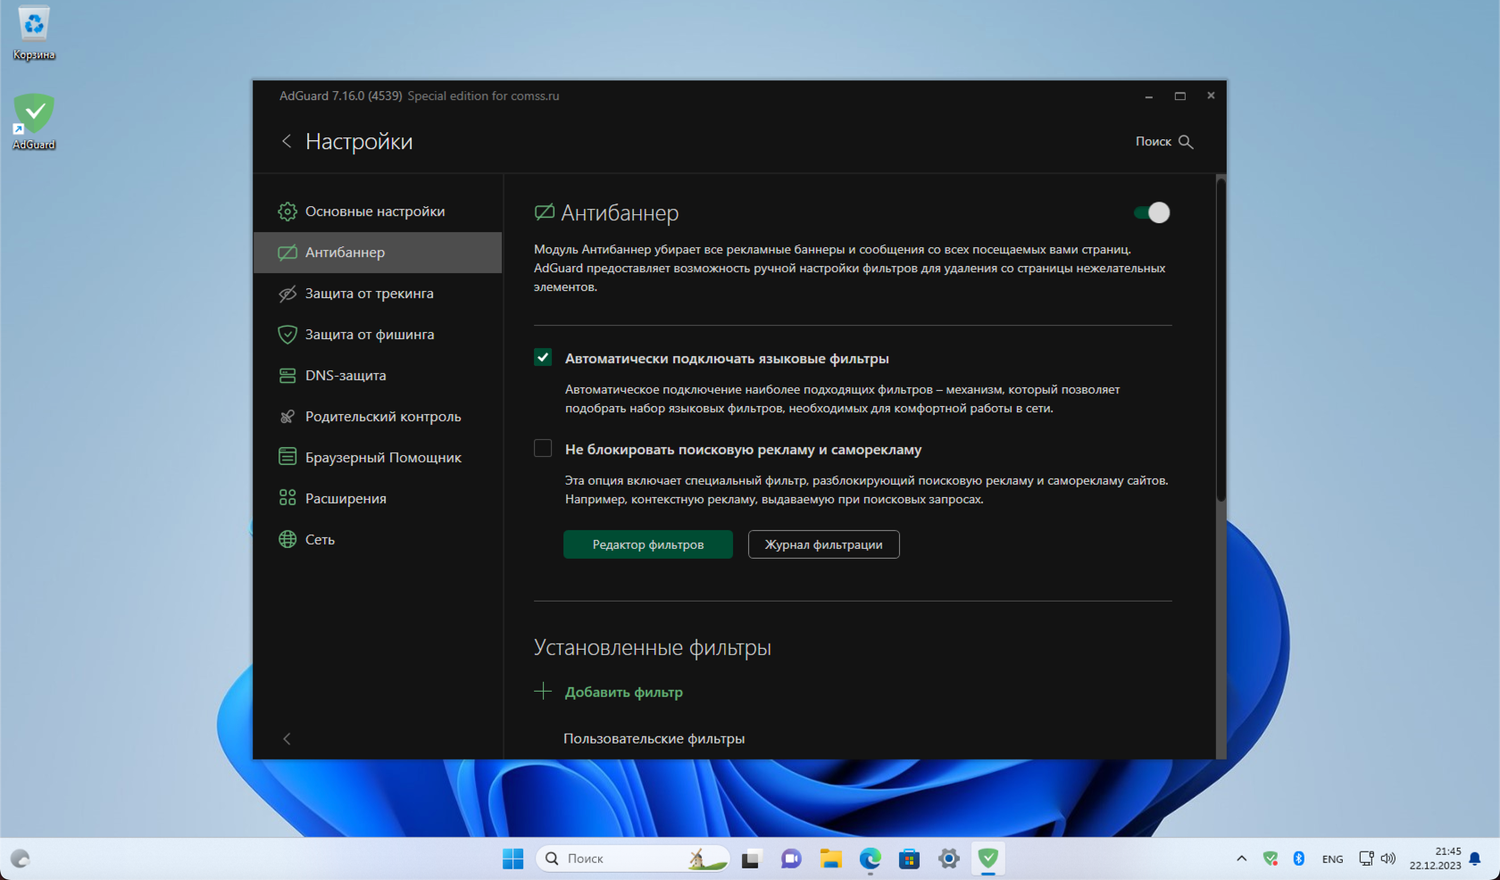Go back using the arrow beside Настройки
The image size is (1500, 880).
(x=286, y=142)
